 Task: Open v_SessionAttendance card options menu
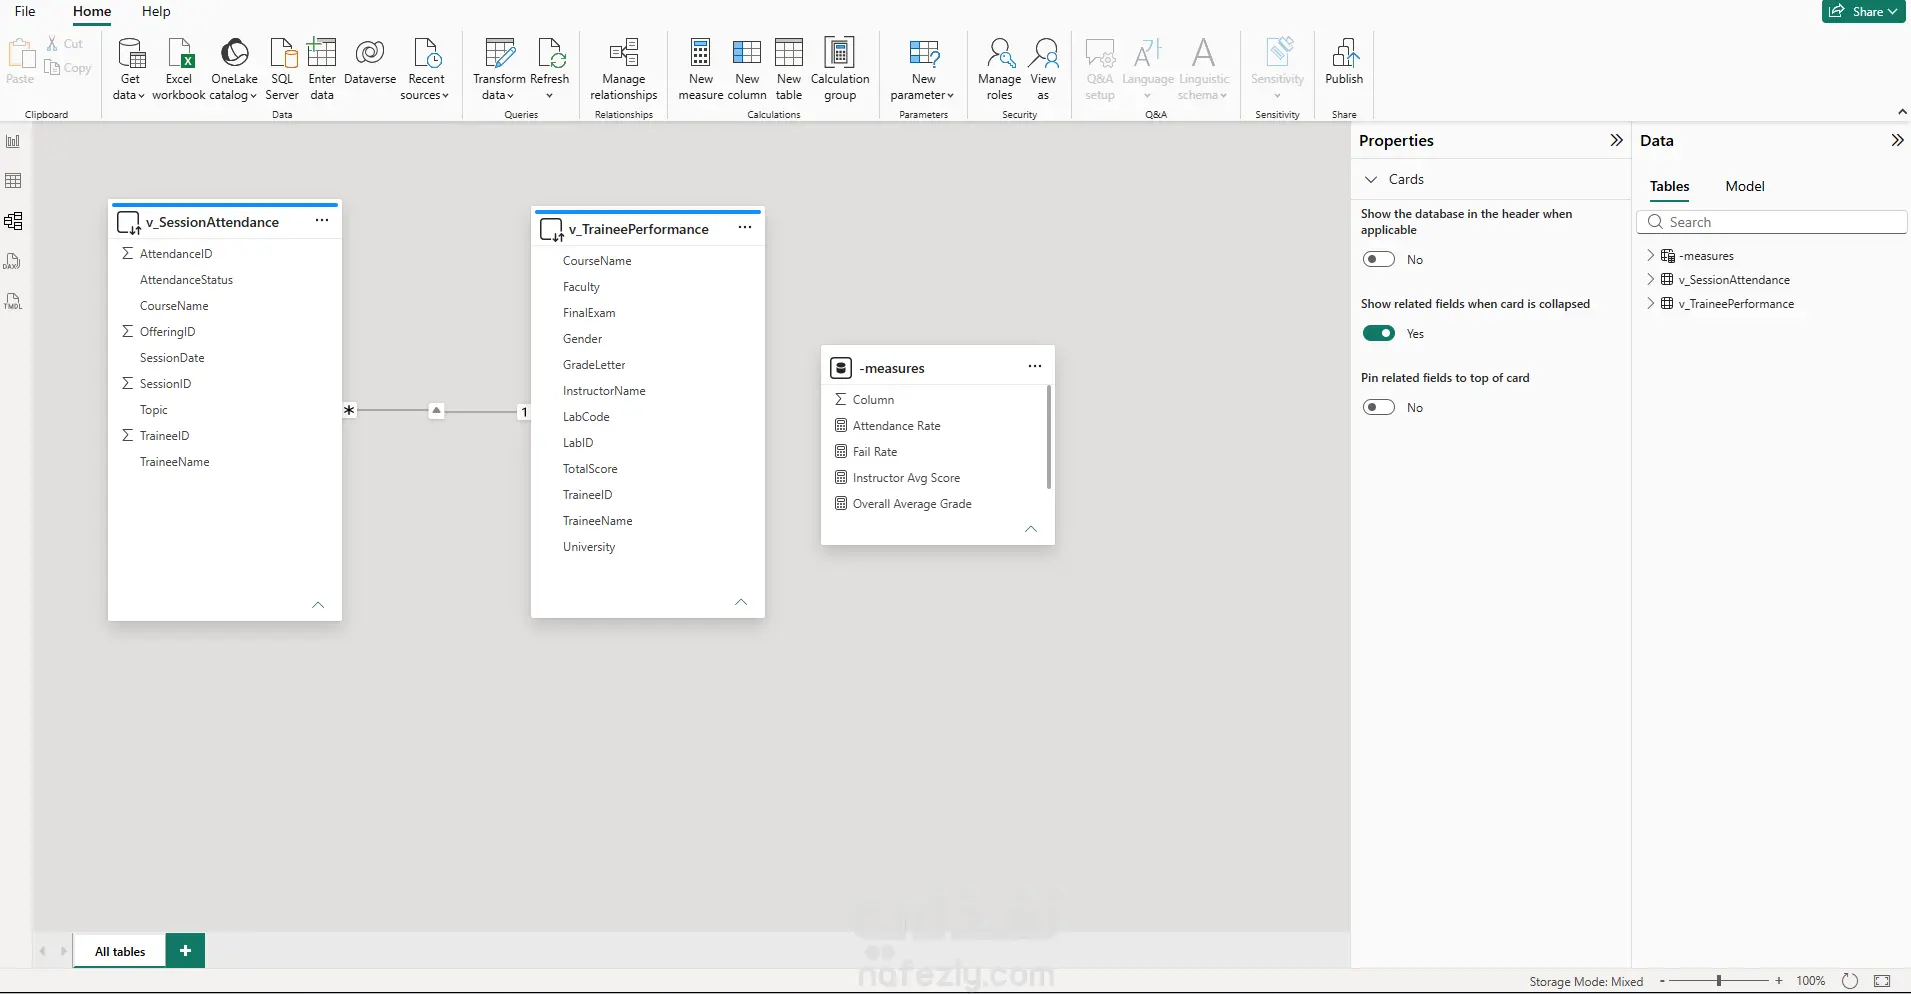click(322, 221)
